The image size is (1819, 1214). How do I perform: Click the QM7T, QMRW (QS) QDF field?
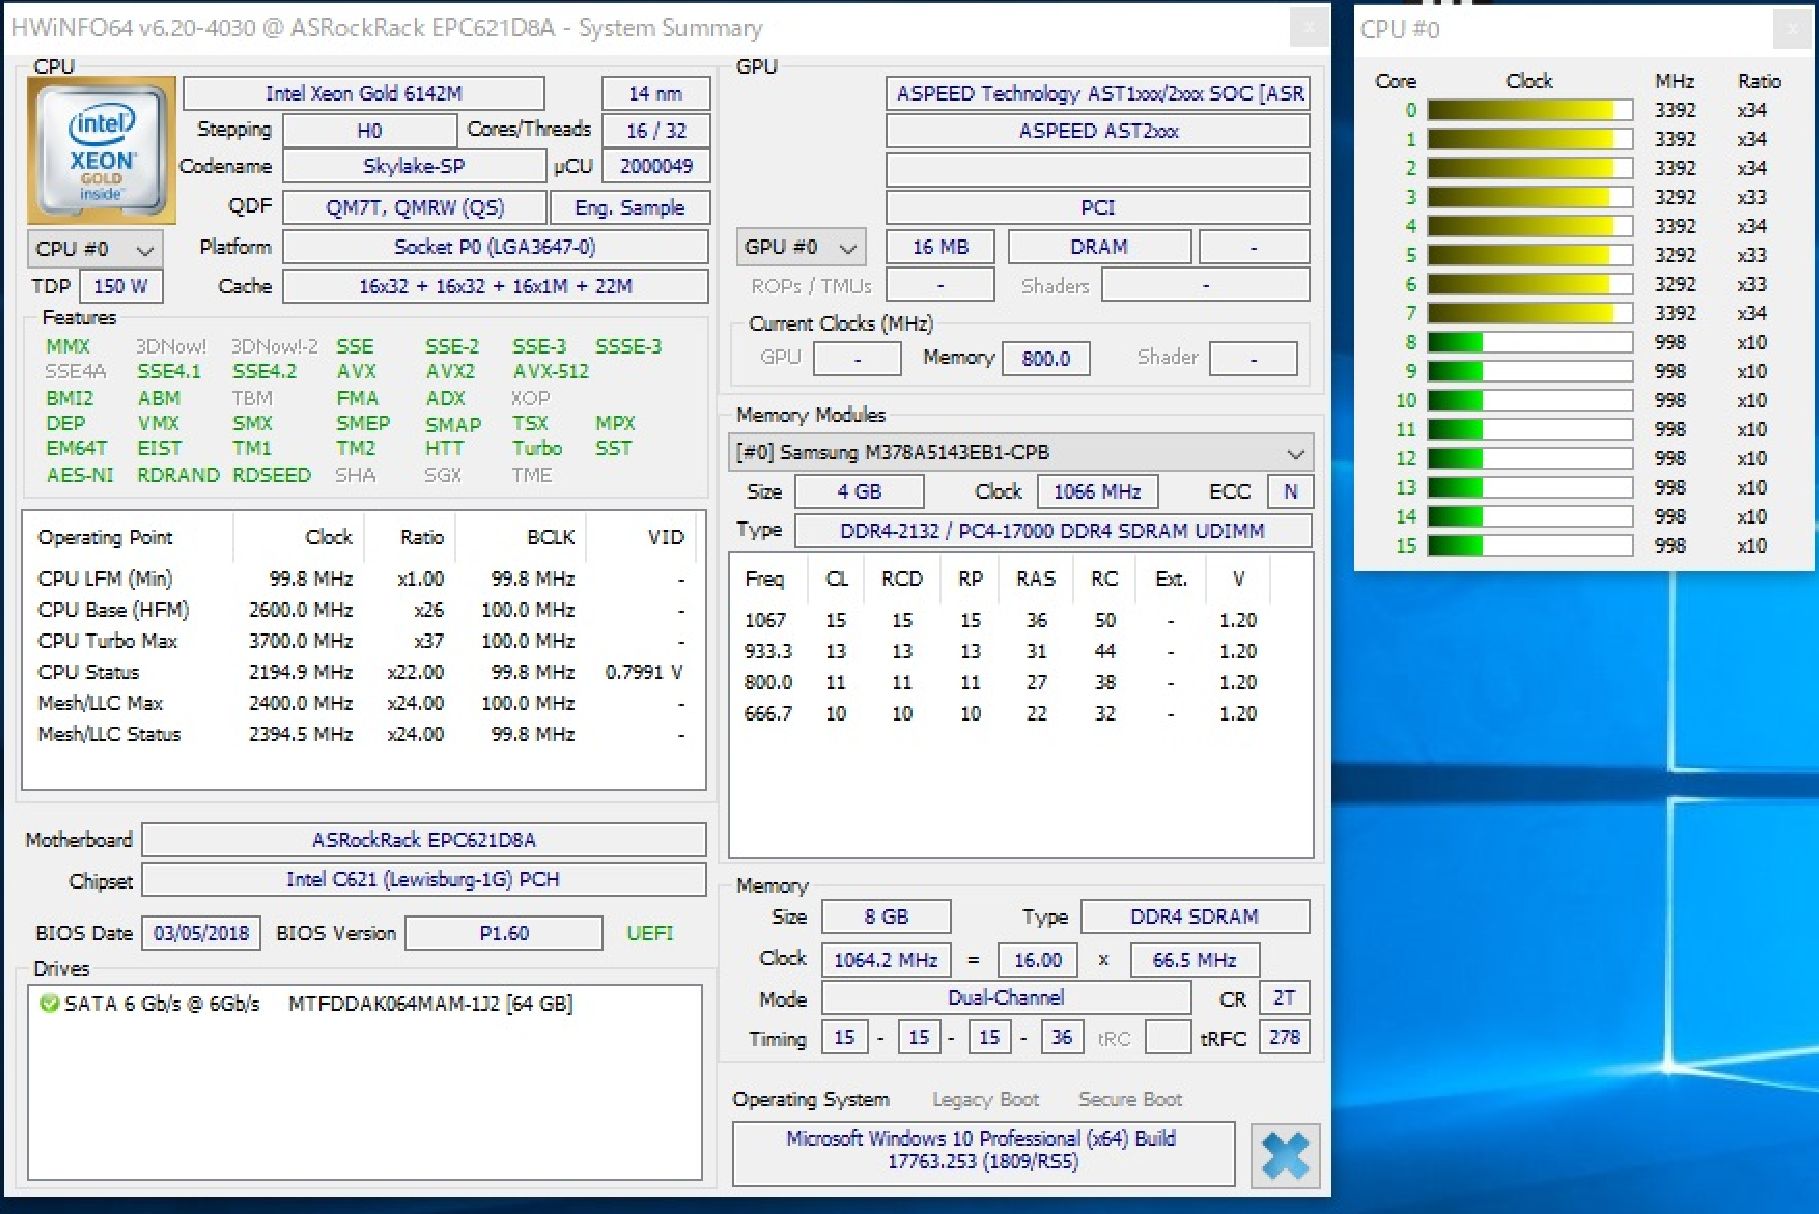click(x=415, y=207)
